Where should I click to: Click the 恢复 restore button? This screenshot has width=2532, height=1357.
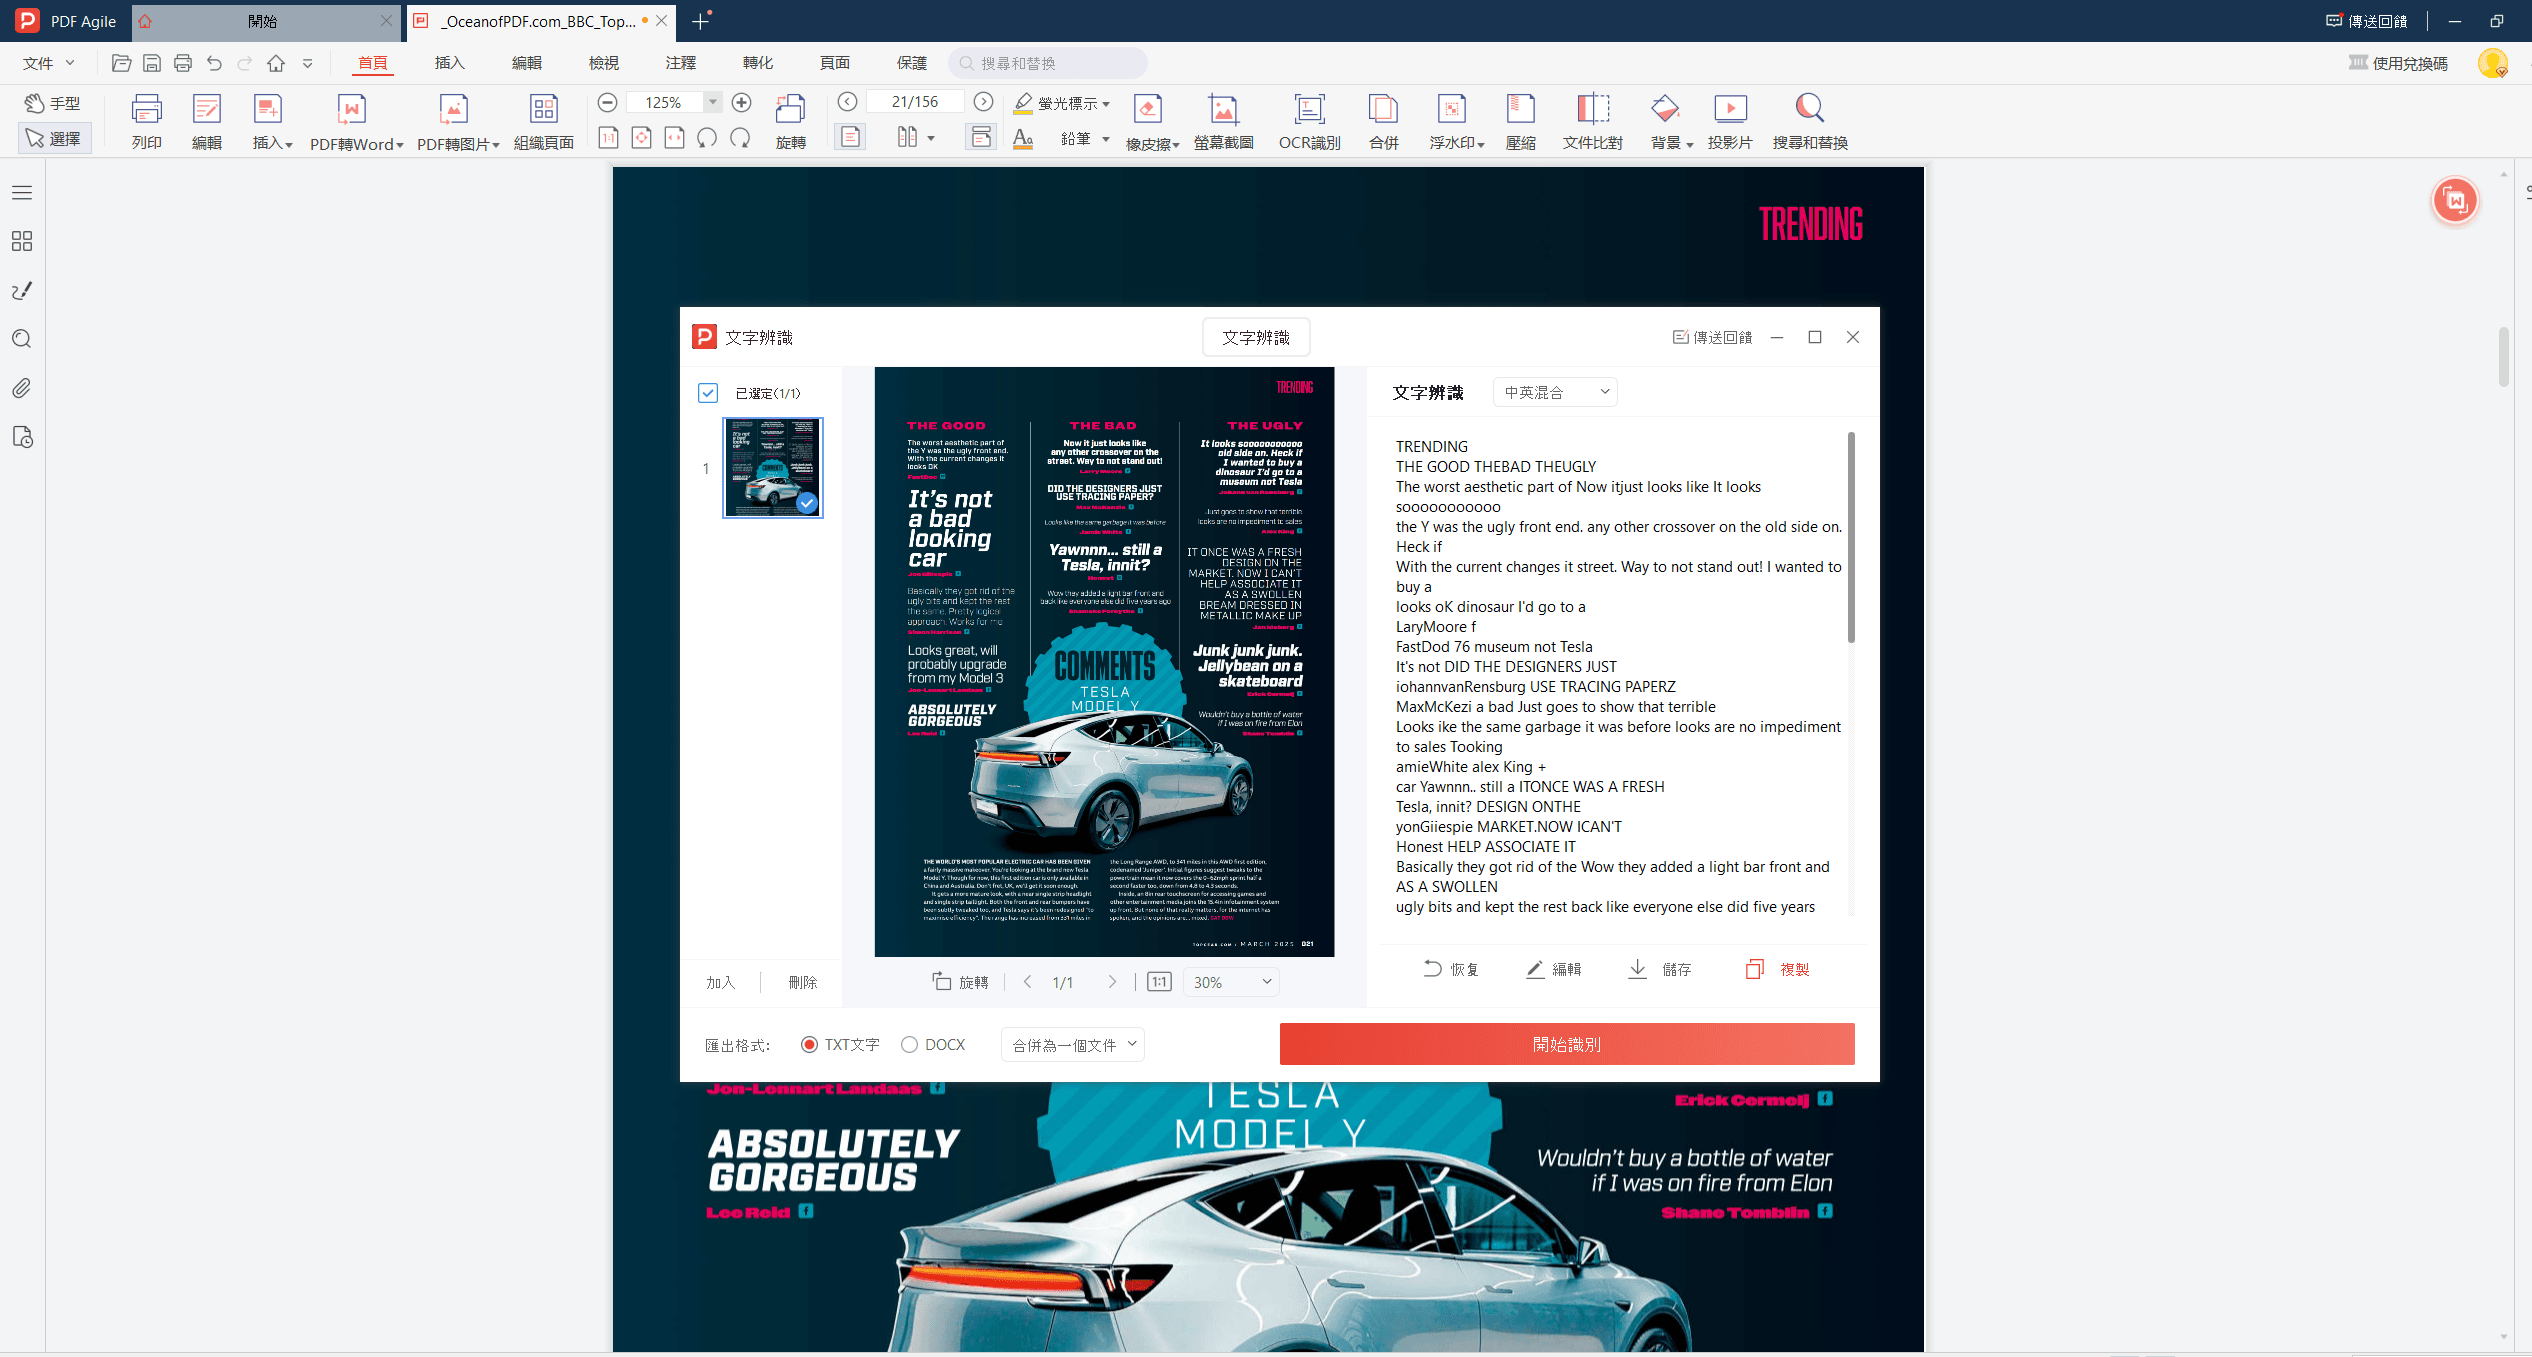point(1450,969)
